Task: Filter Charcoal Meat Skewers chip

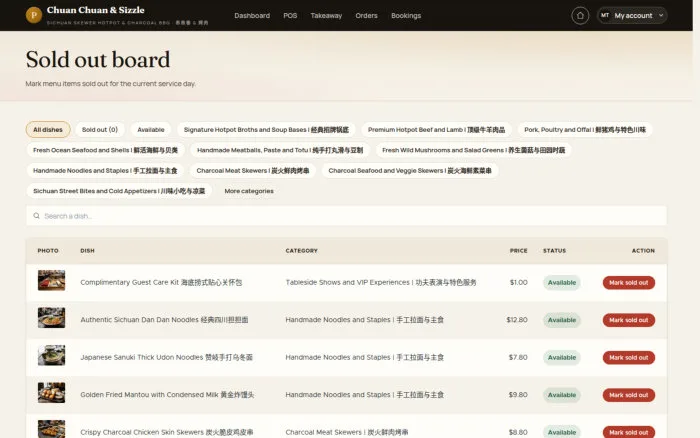Action: tap(253, 171)
